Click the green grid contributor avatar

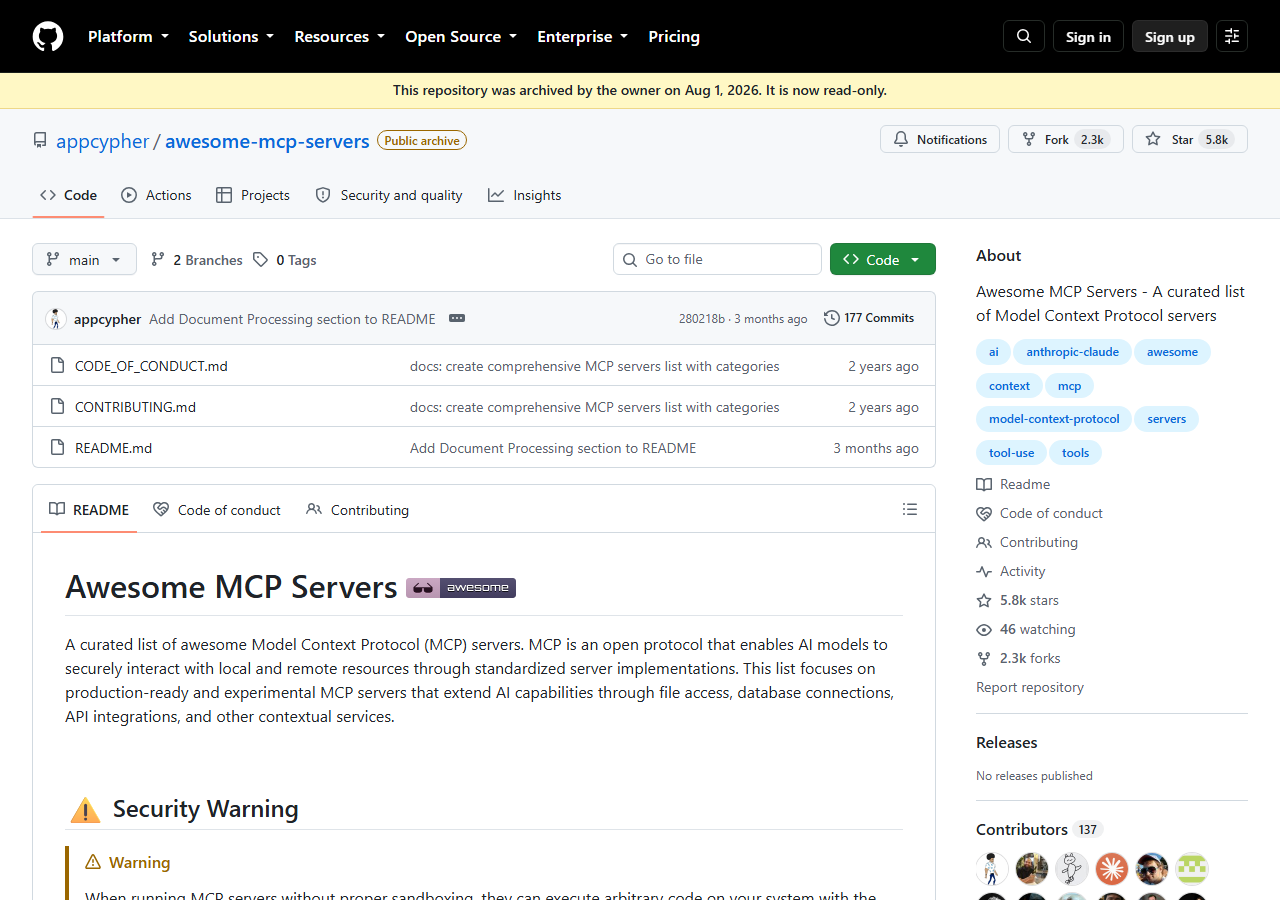click(1192, 868)
